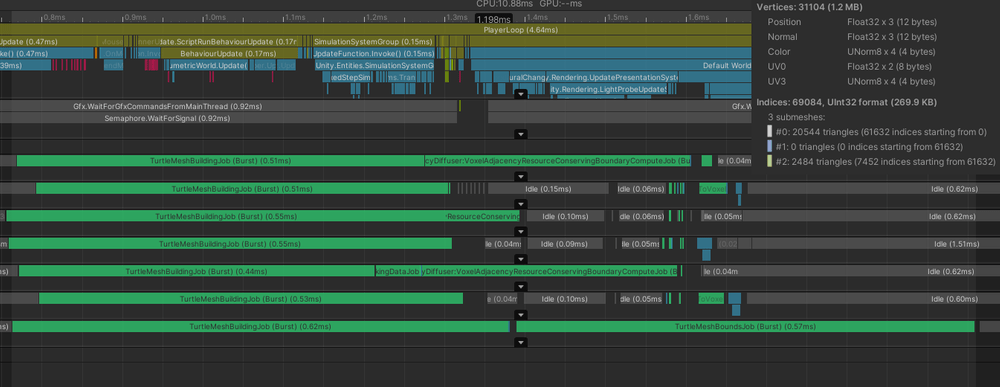Select the UpdateFunction.Invoke() (0.15ms) sample
The image size is (1000, 387).
click(x=373, y=53)
